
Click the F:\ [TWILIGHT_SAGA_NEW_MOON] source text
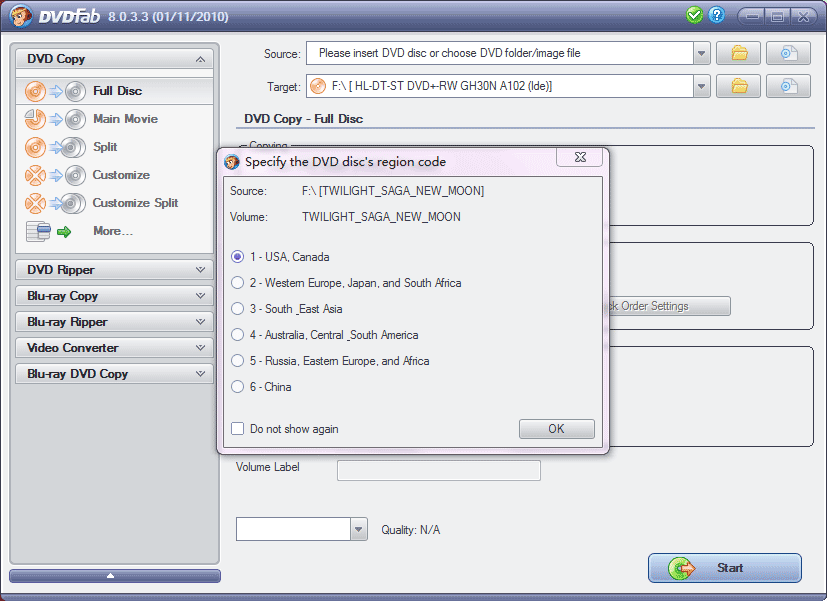coord(393,191)
